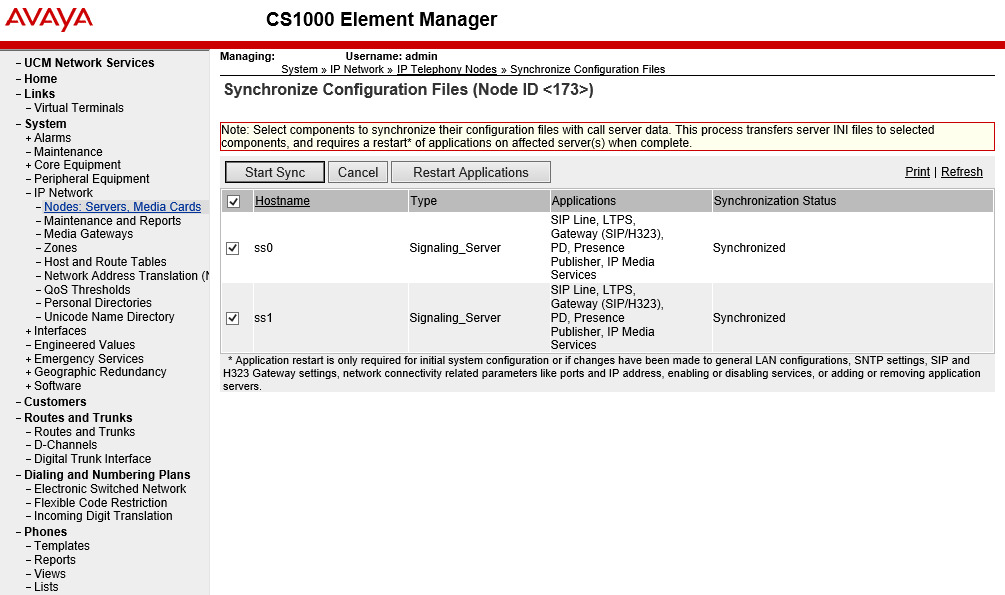Open the Links navigation section
The height and width of the screenshot is (595, 1005).
pyautogui.click(x=39, y=94)
